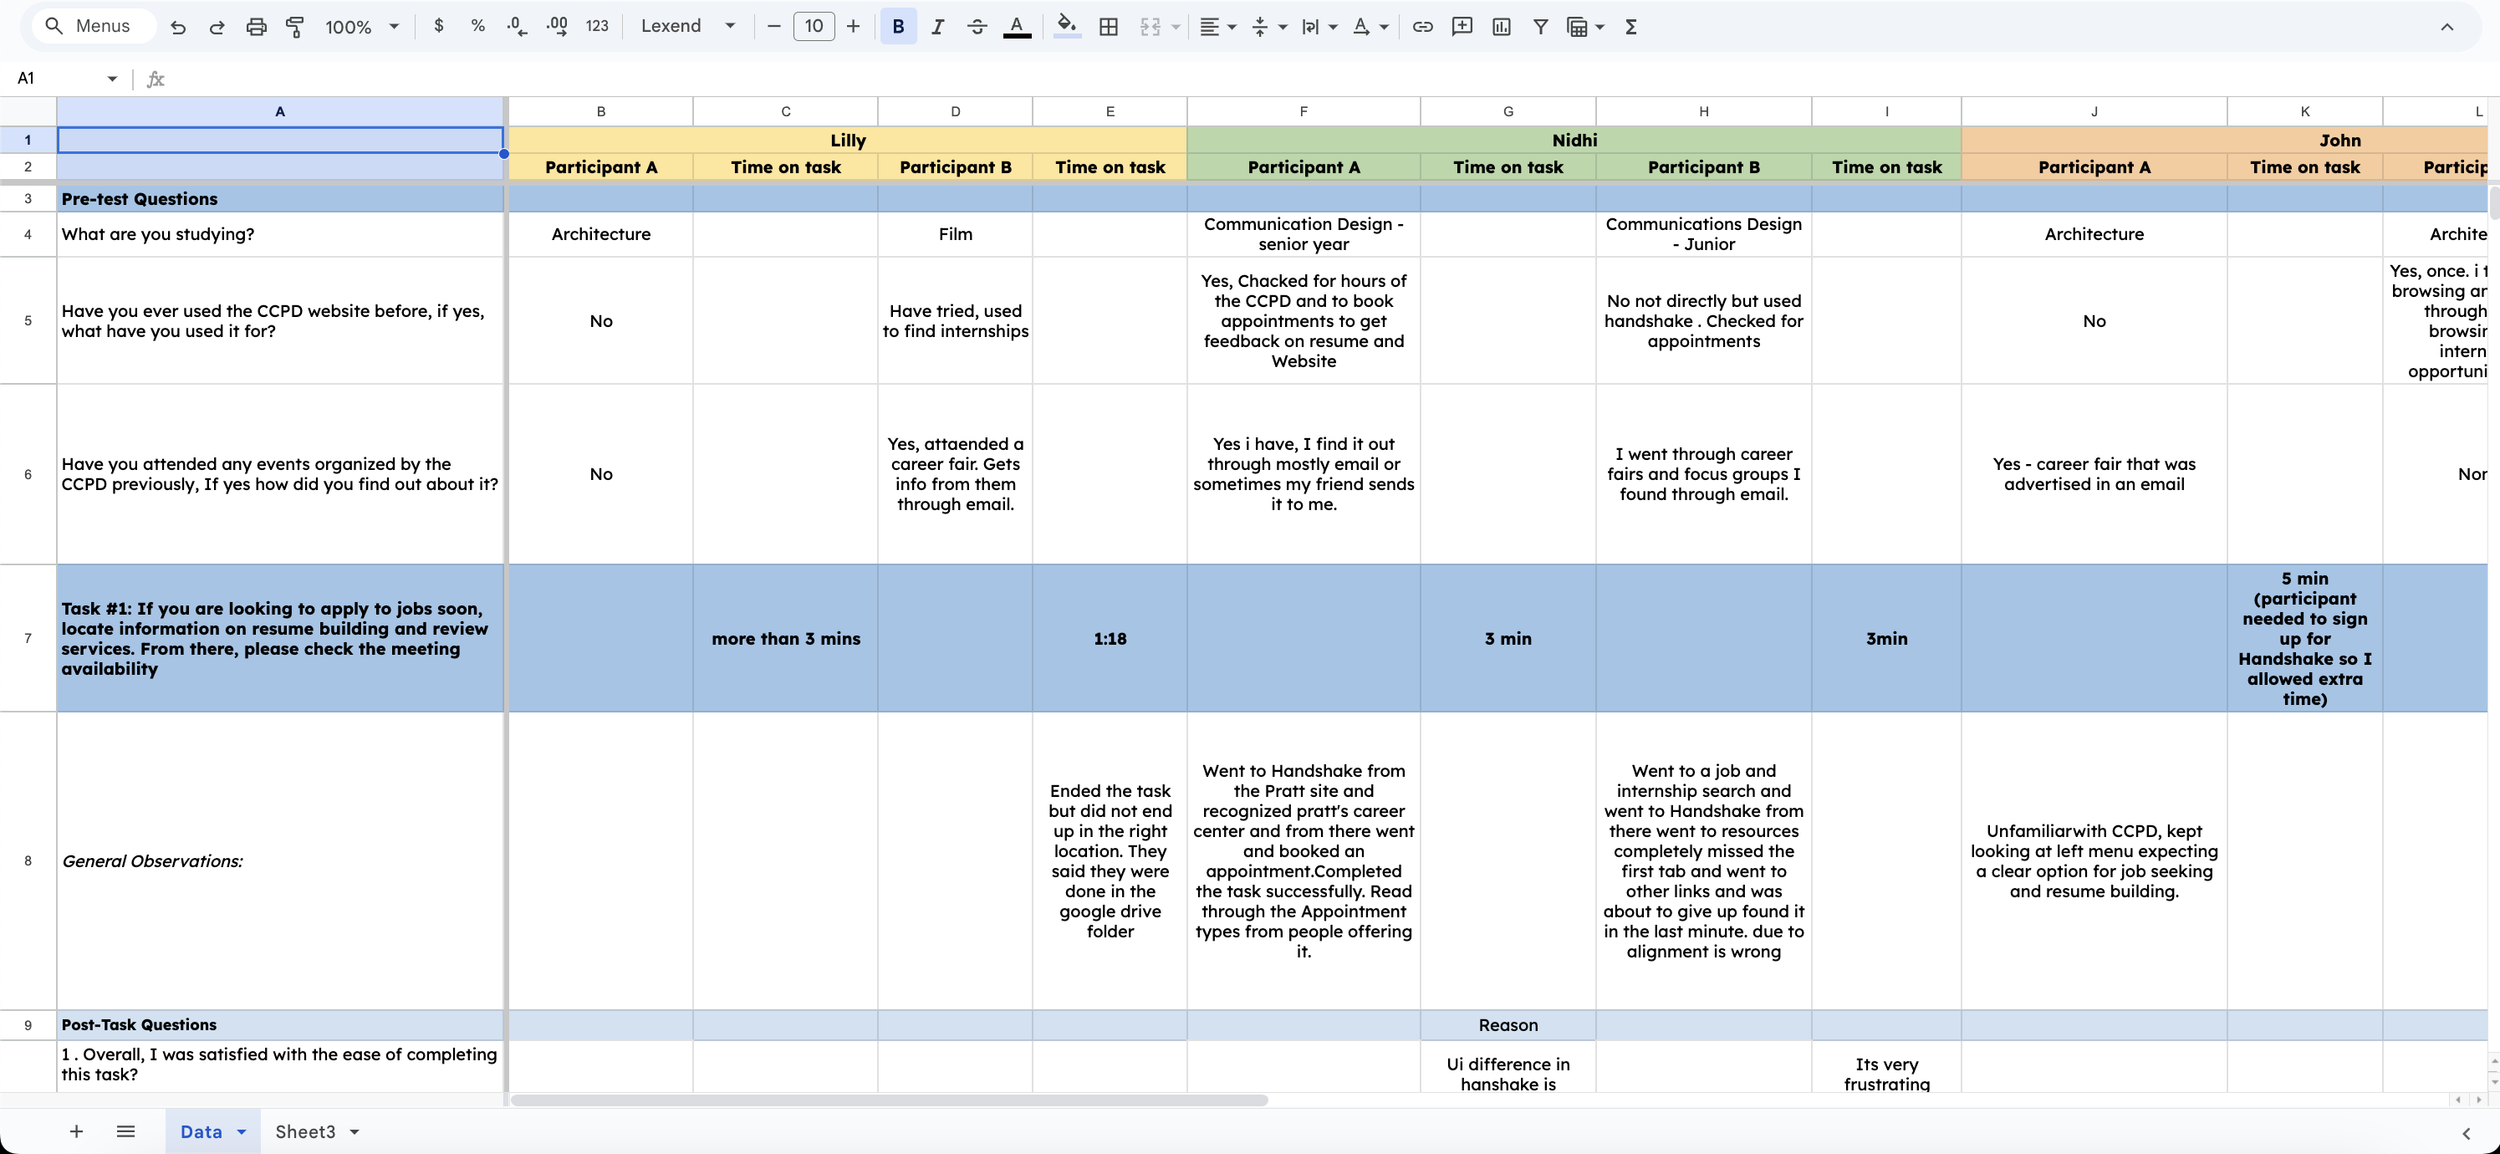Format selection as currency
This screenshot has height=1154, width=2500.
coord(438,26)
